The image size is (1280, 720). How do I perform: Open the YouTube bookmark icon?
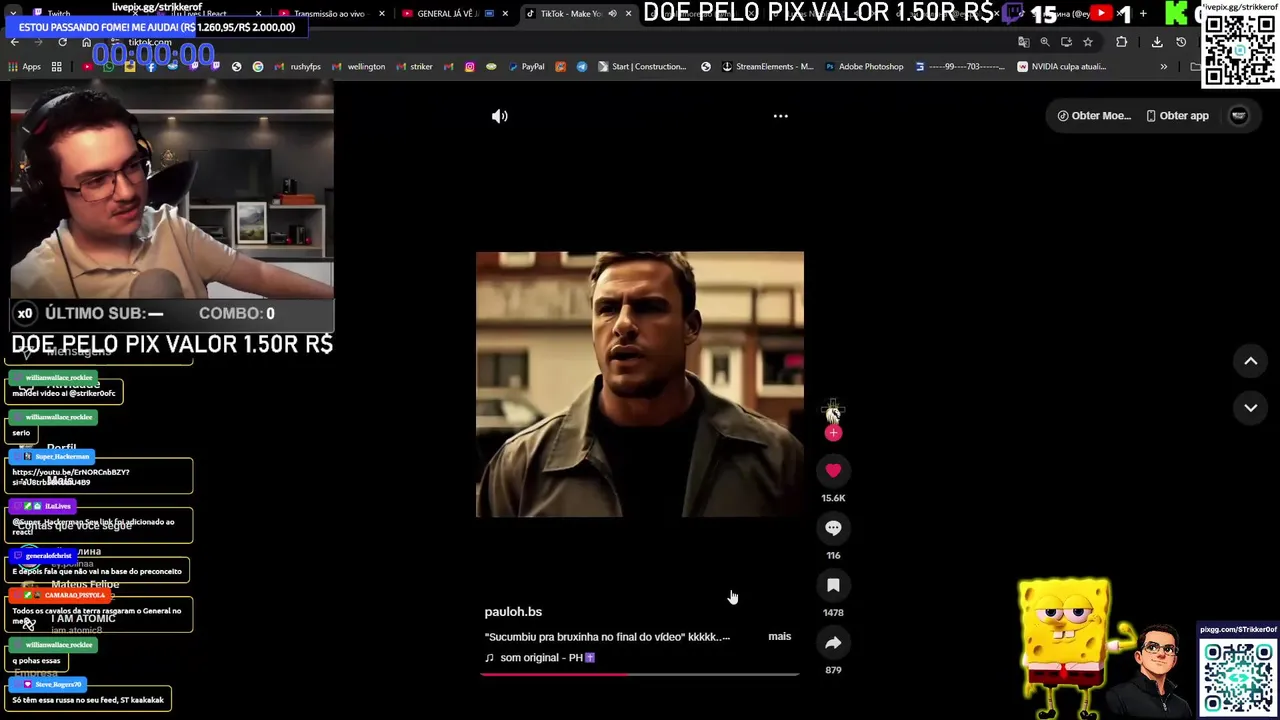pos(88,67)
